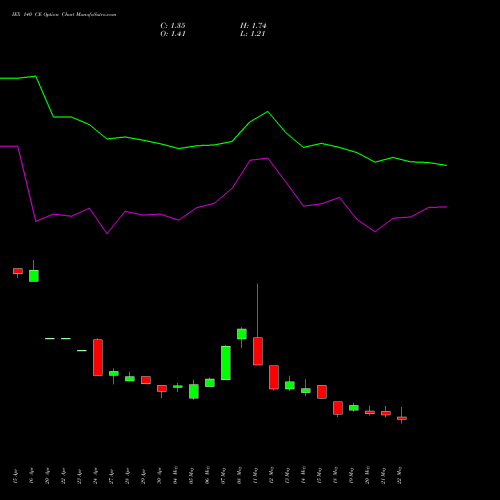Click the red candle above 12 May
The height and width of the screenshot is (500, 500).
(274, 377)
